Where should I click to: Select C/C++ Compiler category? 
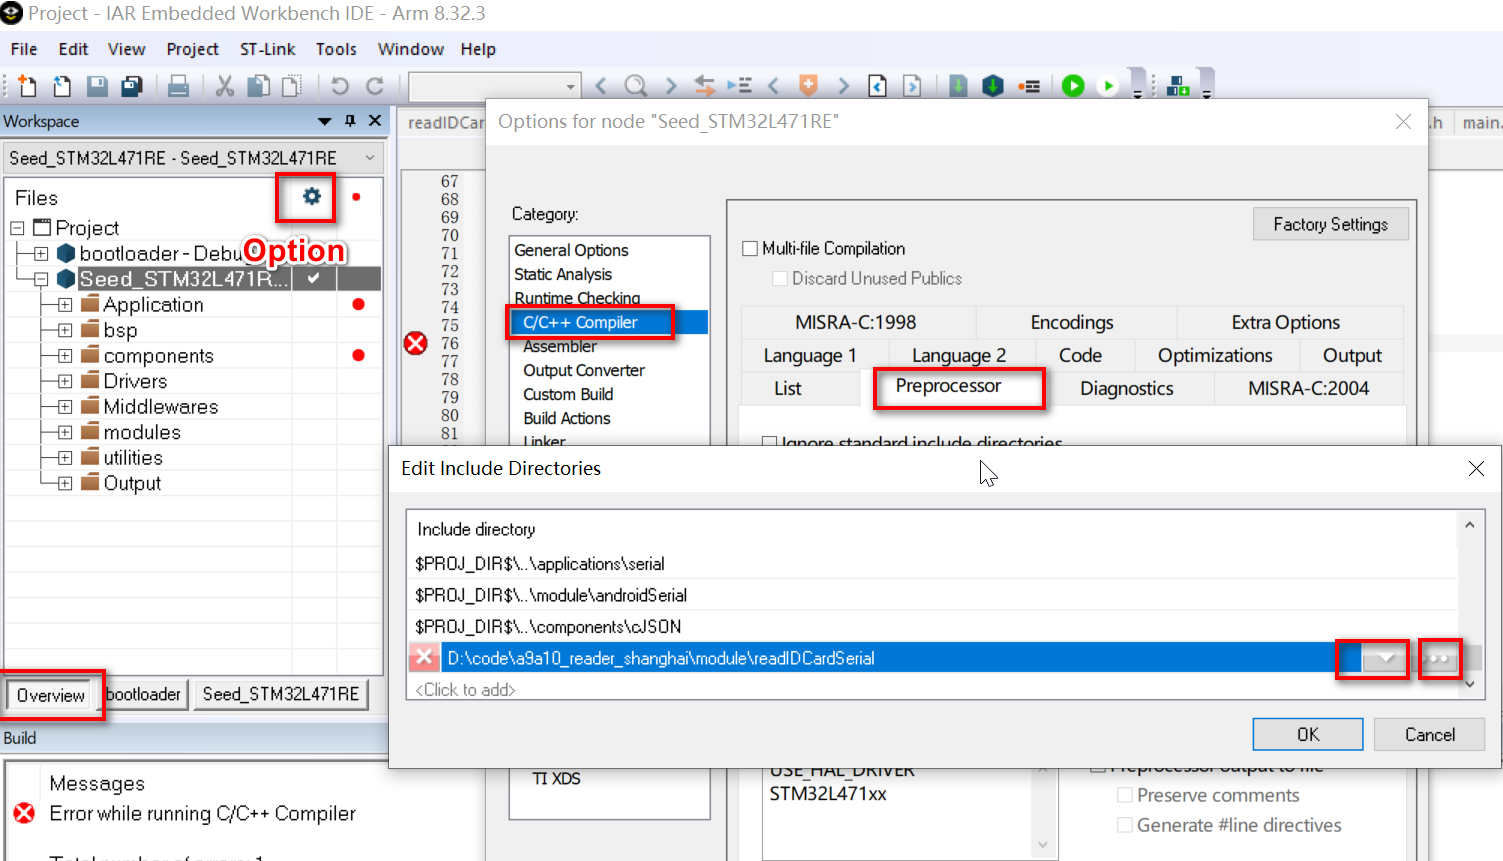[610, 322]
